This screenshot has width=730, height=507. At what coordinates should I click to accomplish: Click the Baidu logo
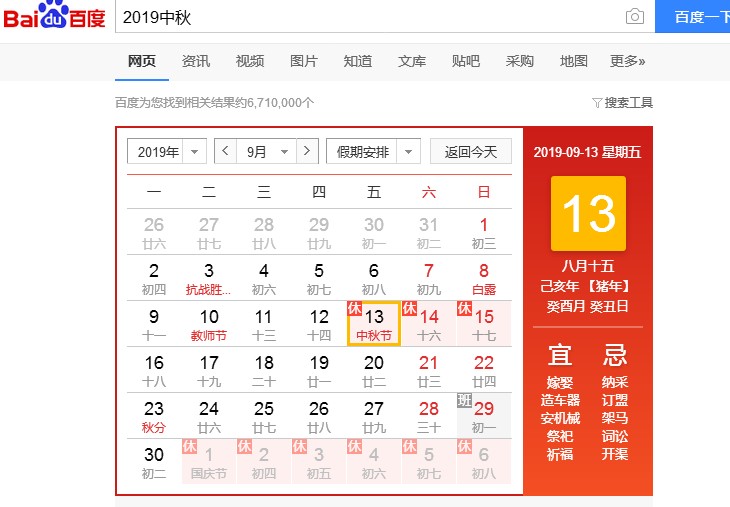coord(54,18)
